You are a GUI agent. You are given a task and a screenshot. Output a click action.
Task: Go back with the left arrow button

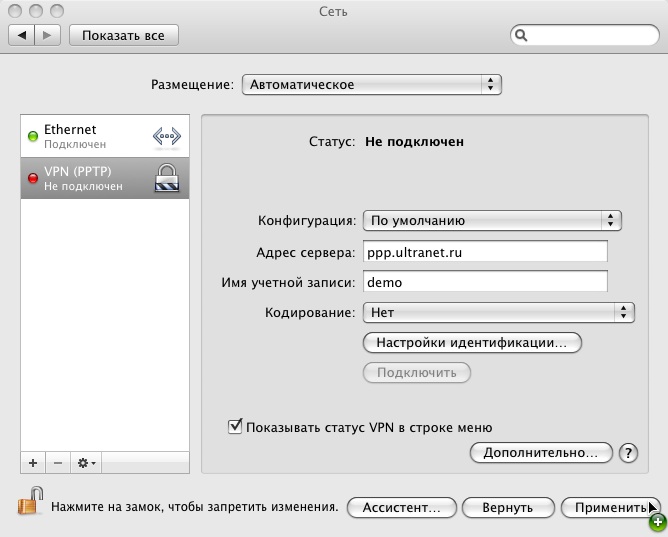click(22, 35)
